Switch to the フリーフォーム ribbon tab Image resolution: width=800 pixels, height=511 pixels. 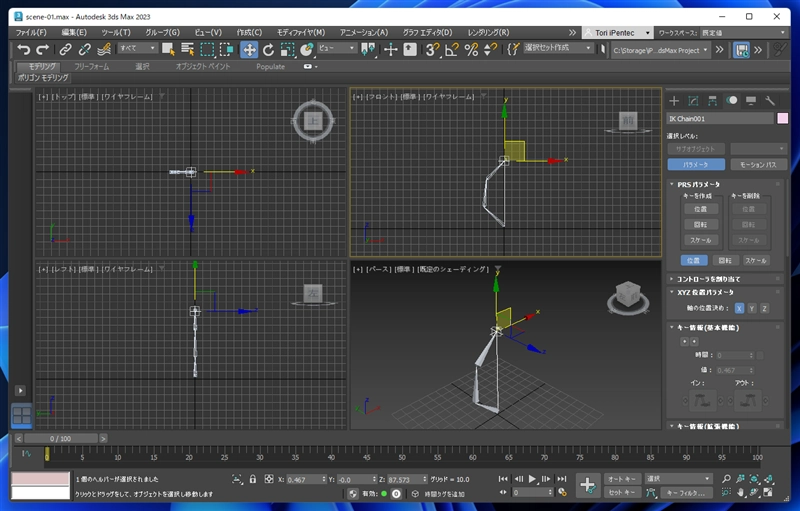(92, 66)
